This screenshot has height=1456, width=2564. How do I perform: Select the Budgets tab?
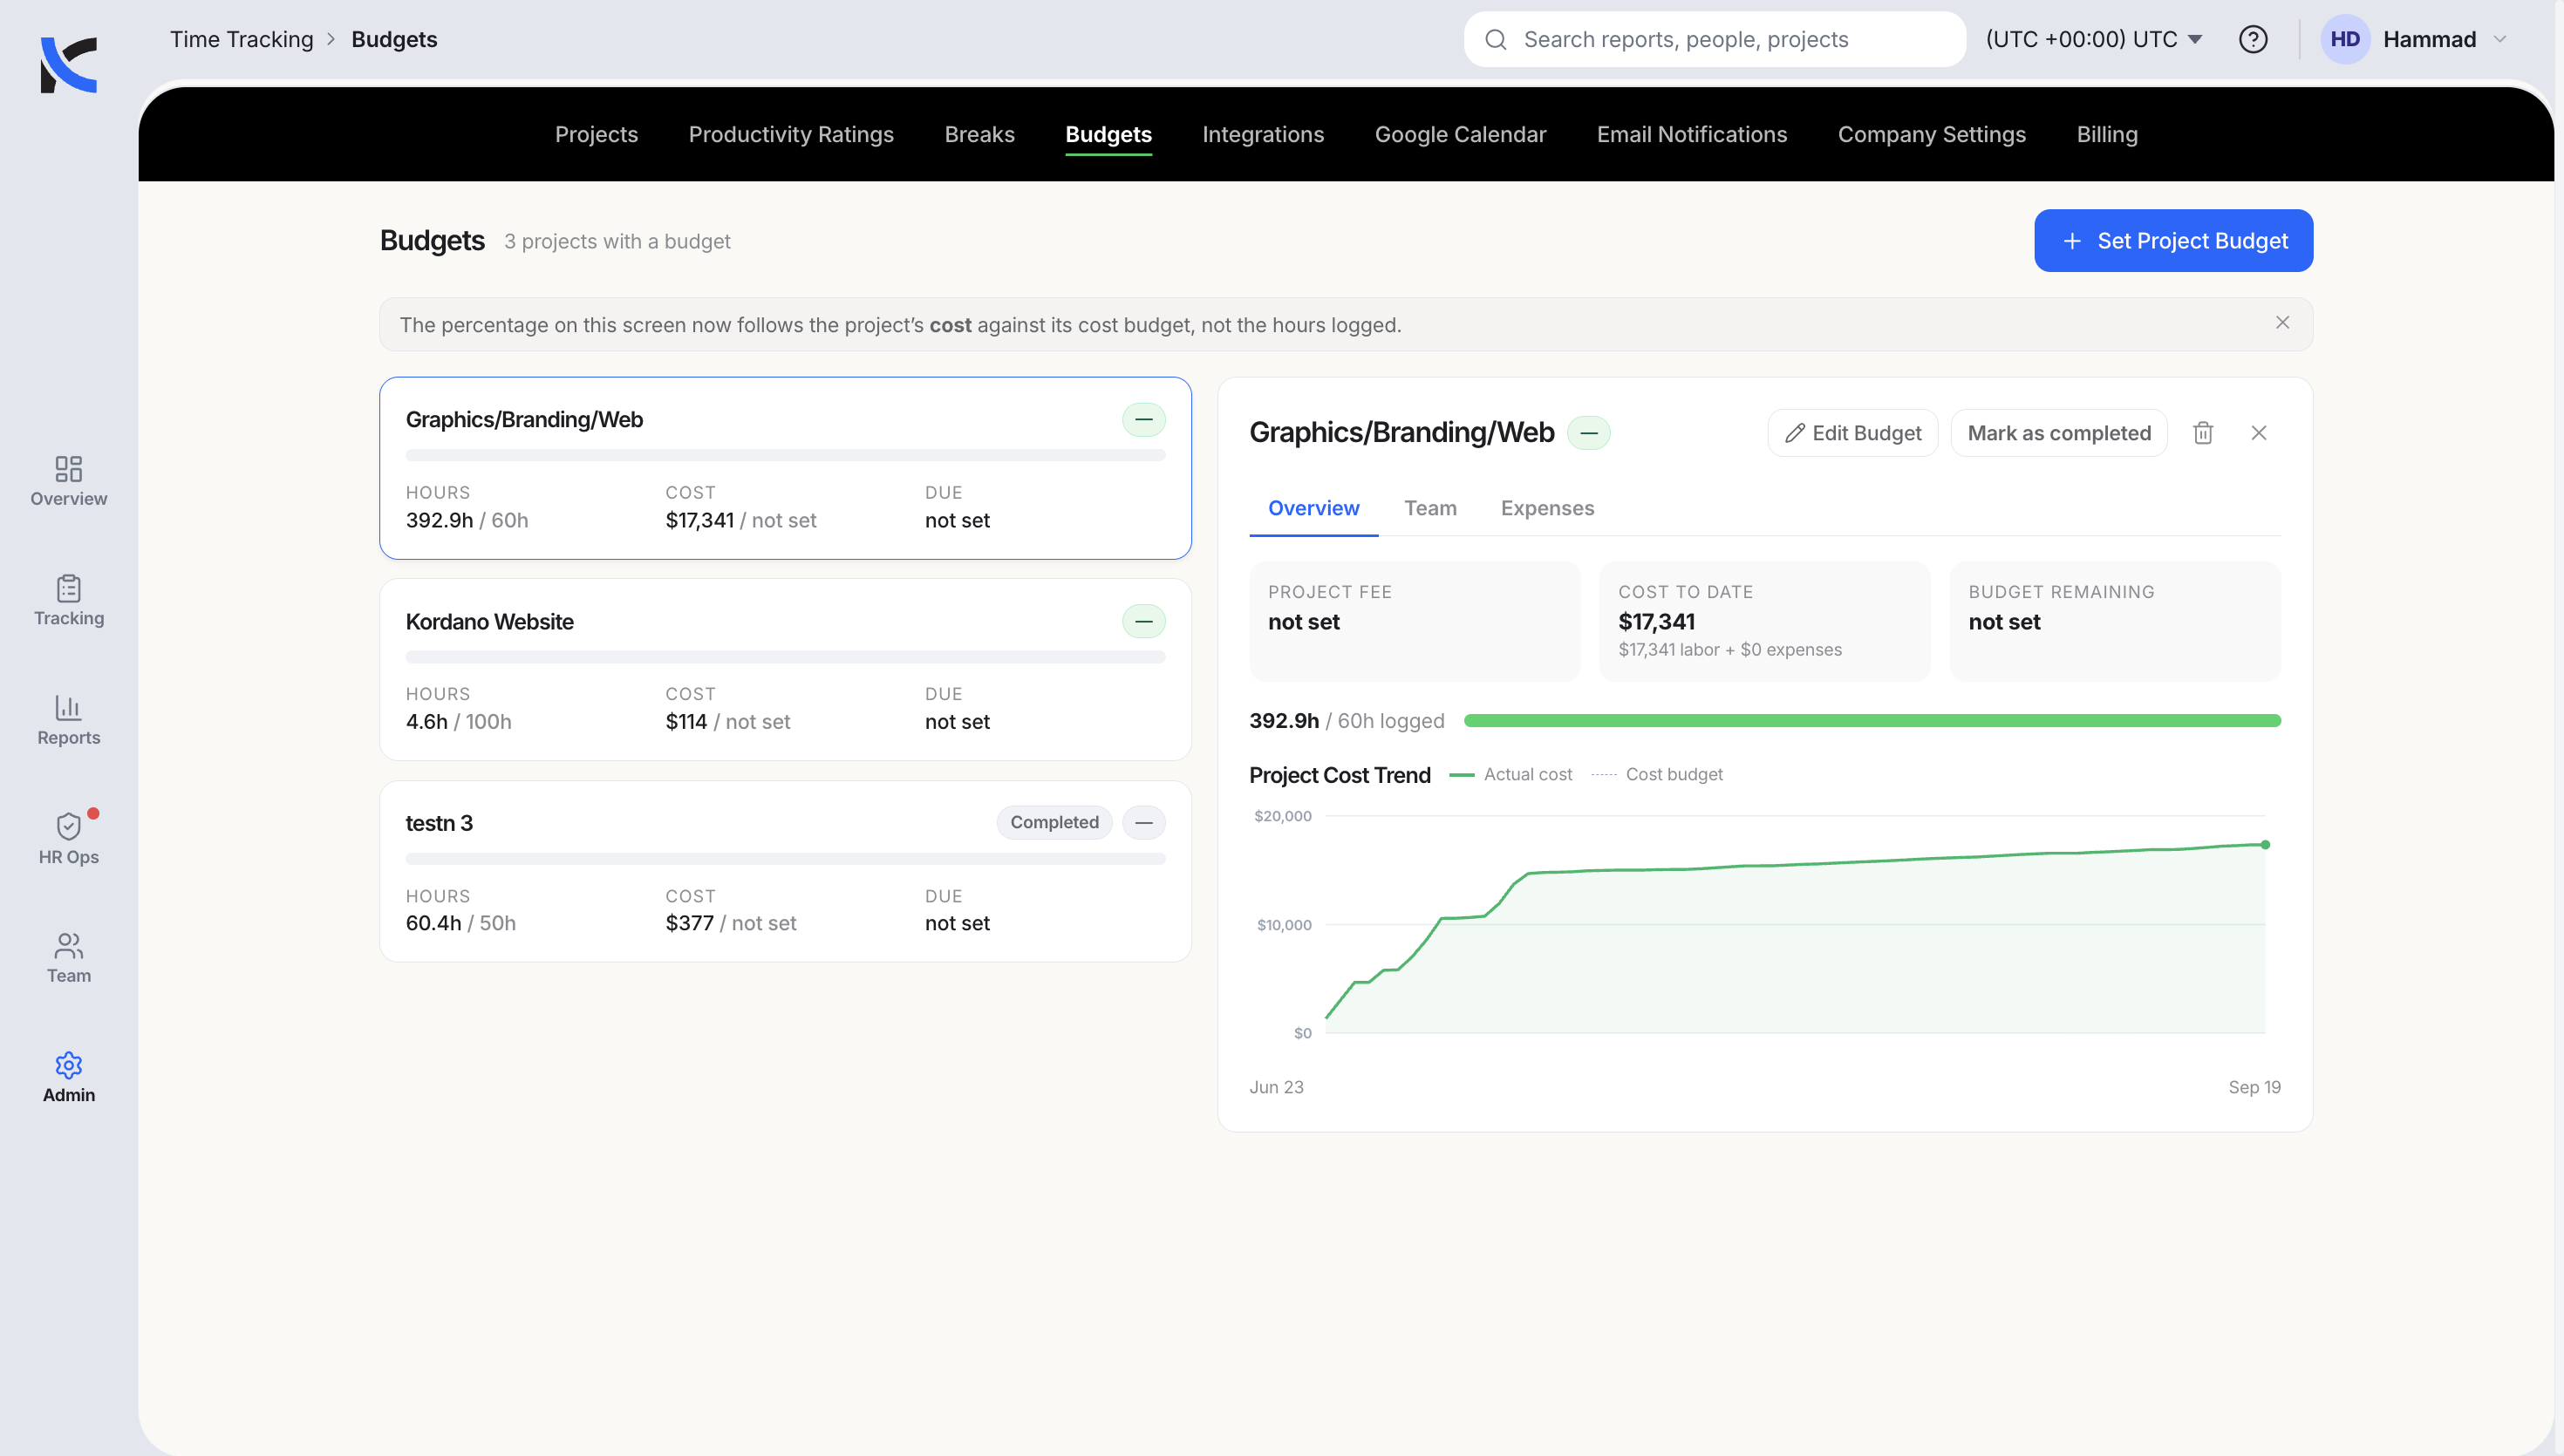(x=1108, y=134)
